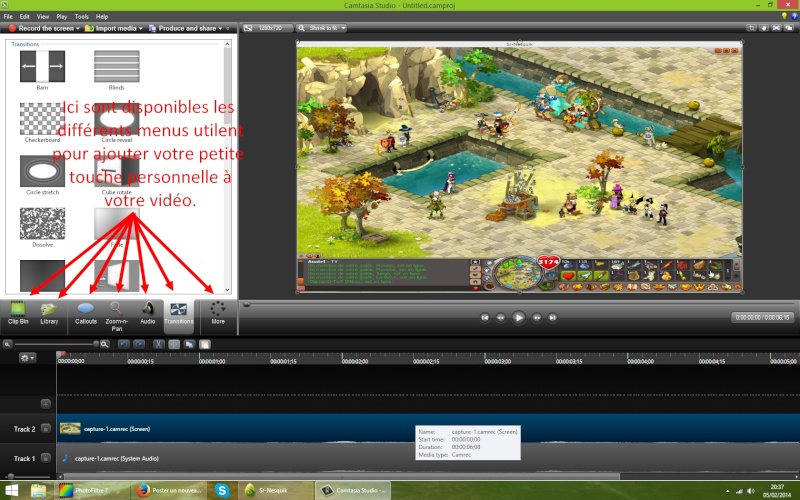Open the Zoom-n-Pan tab

click(116, 316)
